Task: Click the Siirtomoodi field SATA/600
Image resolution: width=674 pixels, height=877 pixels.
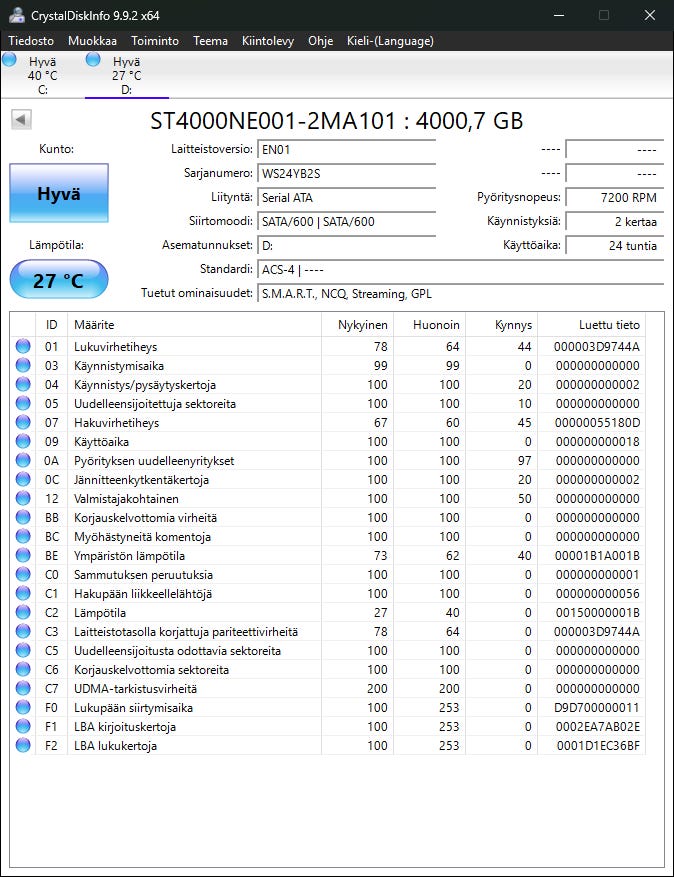Action: pyautogui.click(x=346, y=222)
